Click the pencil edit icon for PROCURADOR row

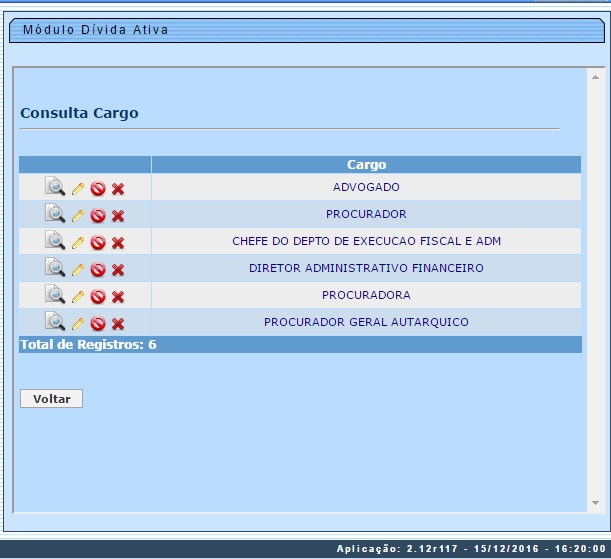(x=78, y=215)
